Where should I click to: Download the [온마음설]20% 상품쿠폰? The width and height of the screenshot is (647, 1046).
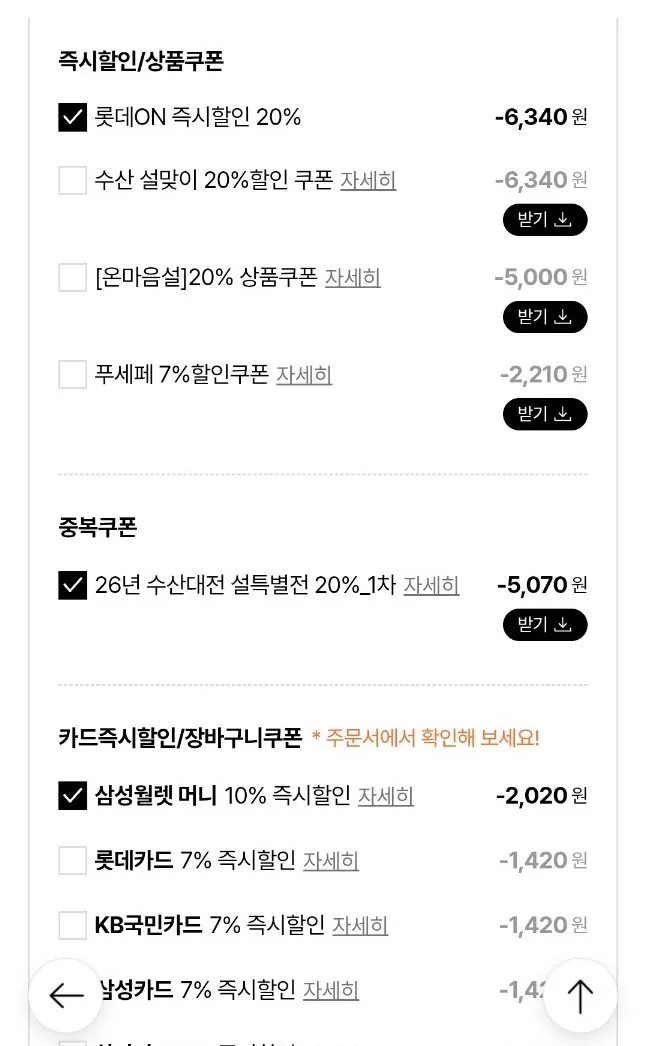tap(545, 317)
